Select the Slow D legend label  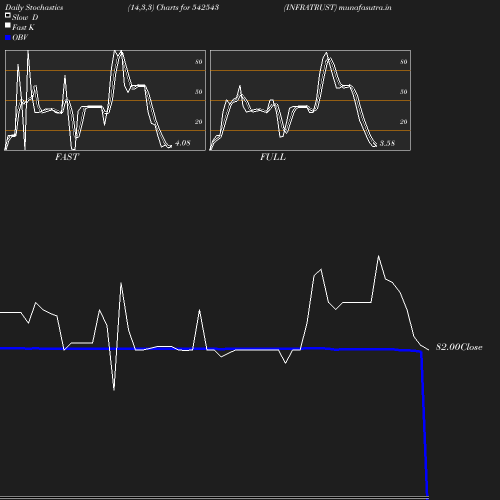pos(25,17)
